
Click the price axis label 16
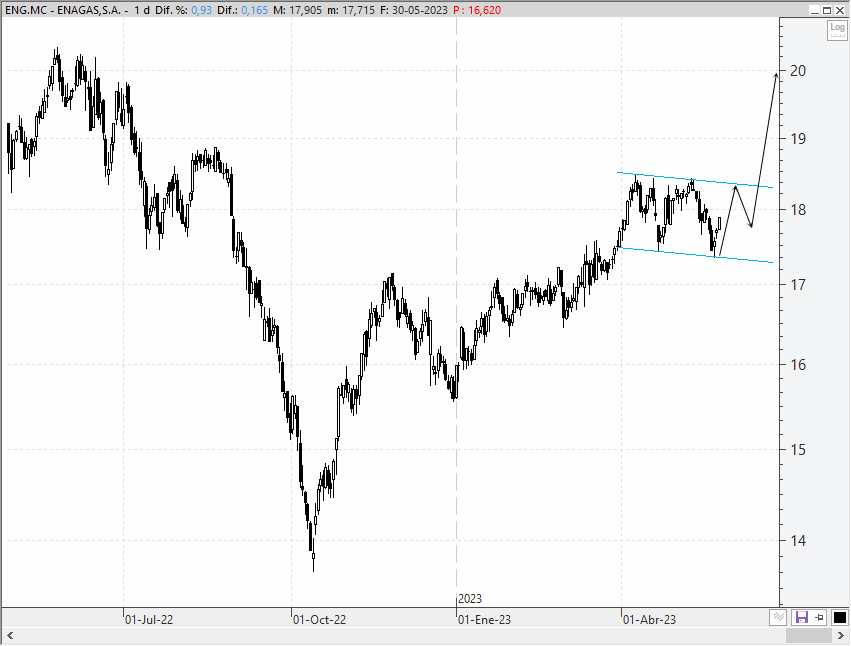[798, 364]
